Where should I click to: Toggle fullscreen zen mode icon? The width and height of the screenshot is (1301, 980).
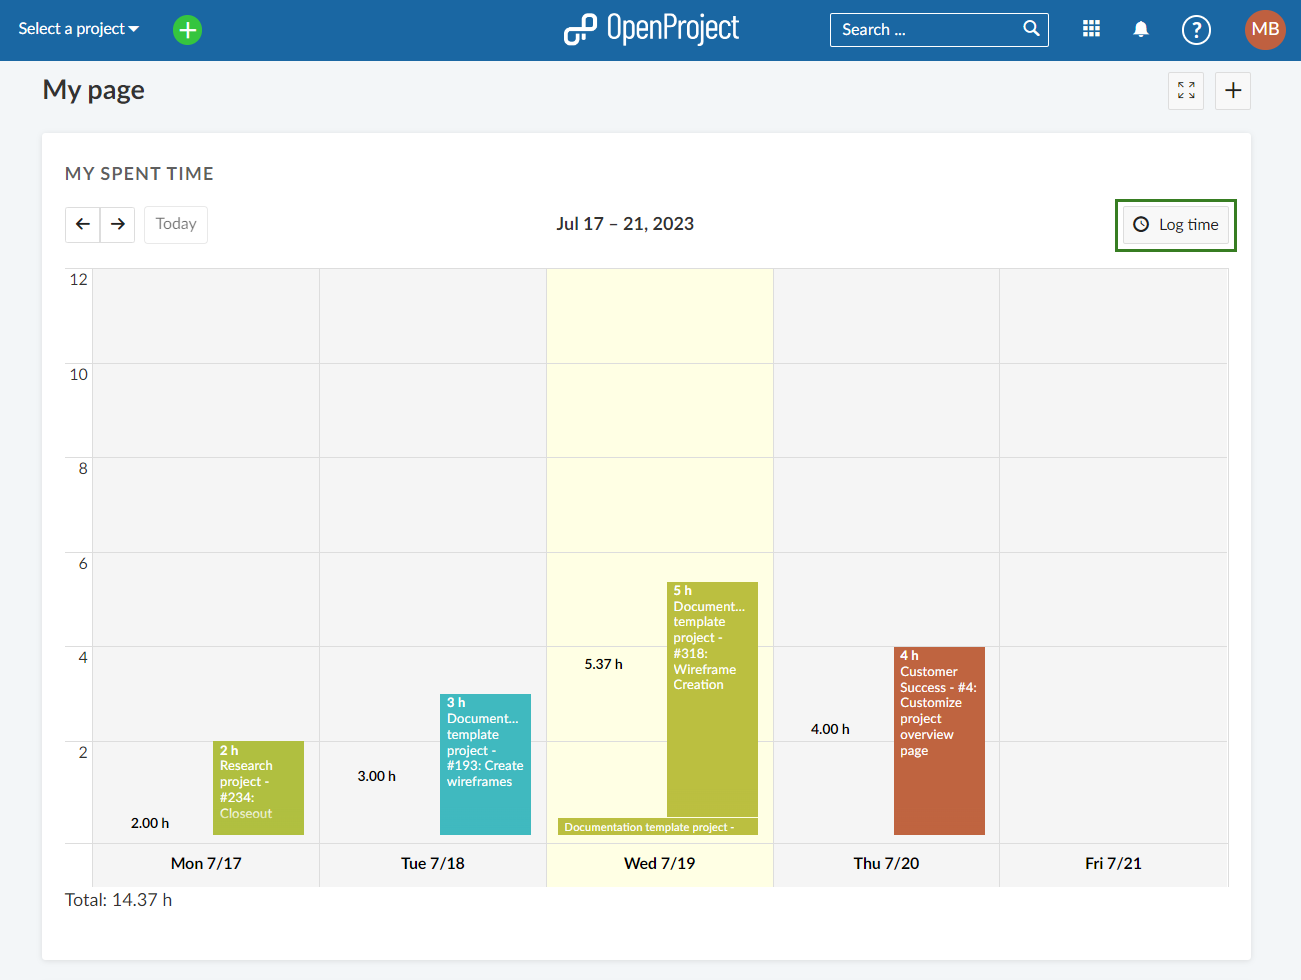[1186, 91]
